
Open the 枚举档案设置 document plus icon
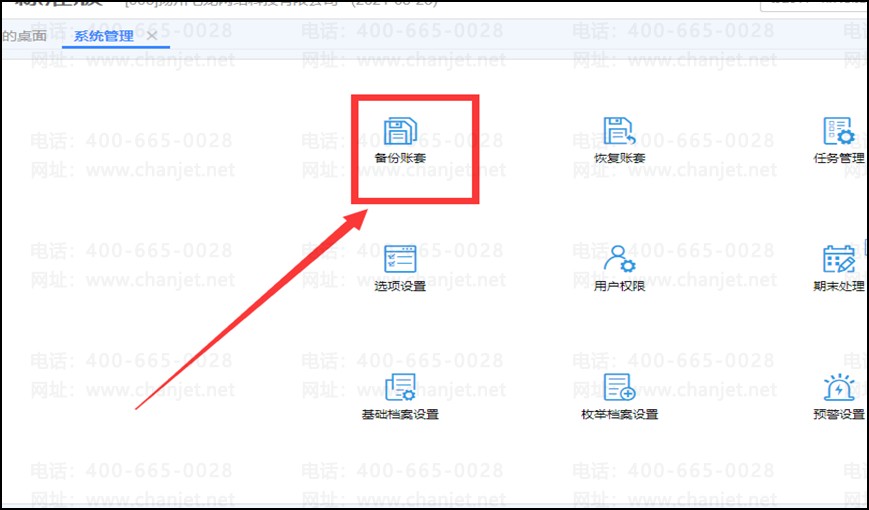point(619,387)
